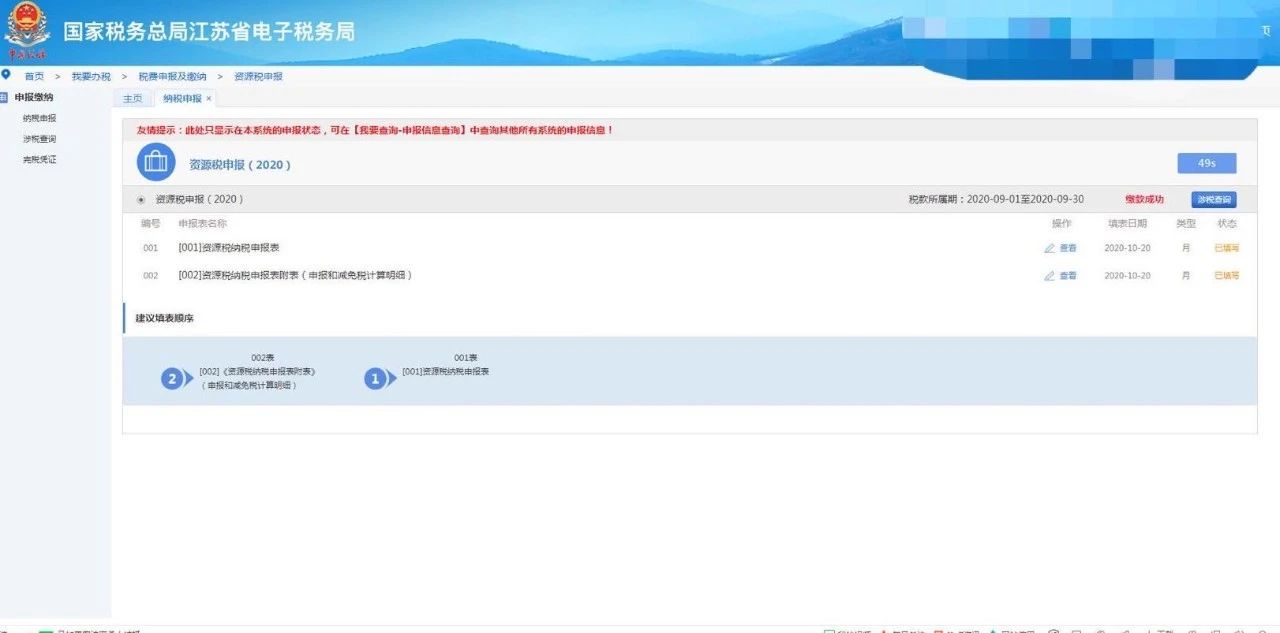
Task: Click the blue briefcase icon
Action: pos(156,162)
